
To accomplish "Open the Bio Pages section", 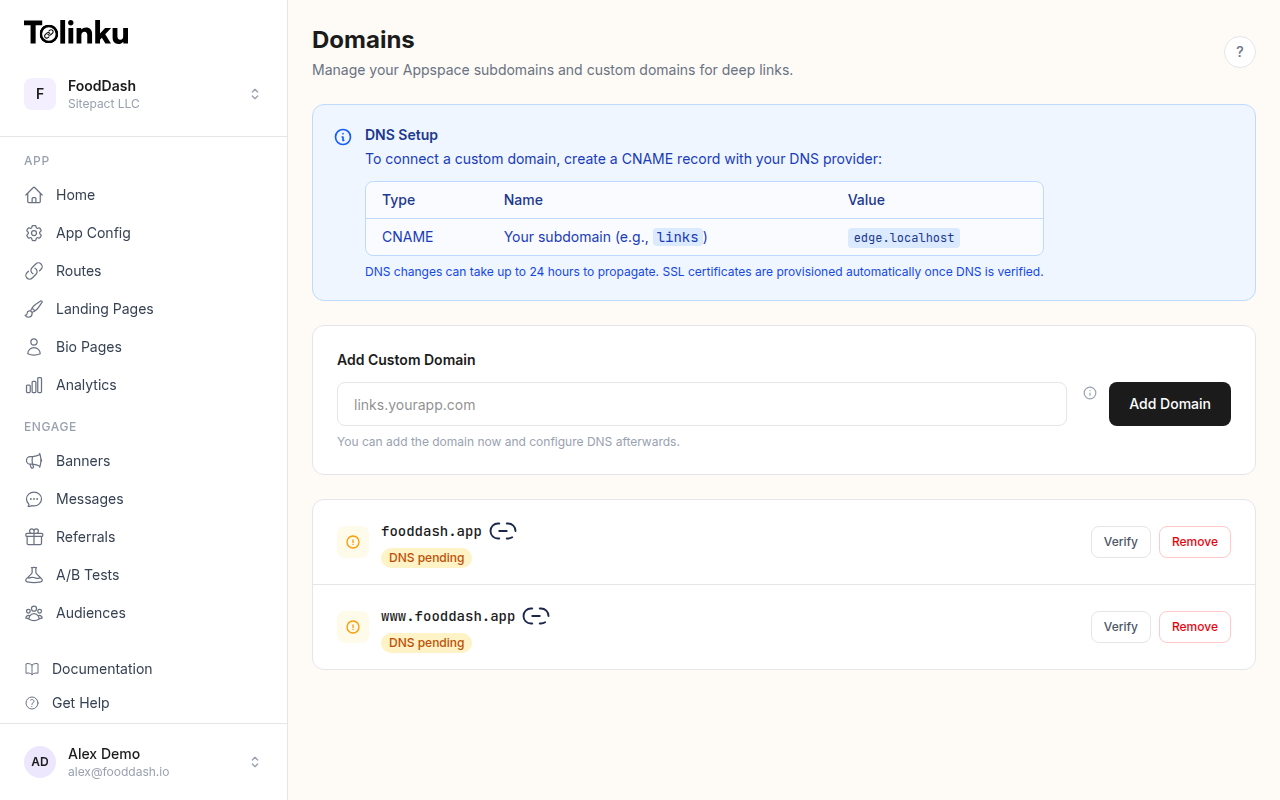I will [x=86, y=346].
